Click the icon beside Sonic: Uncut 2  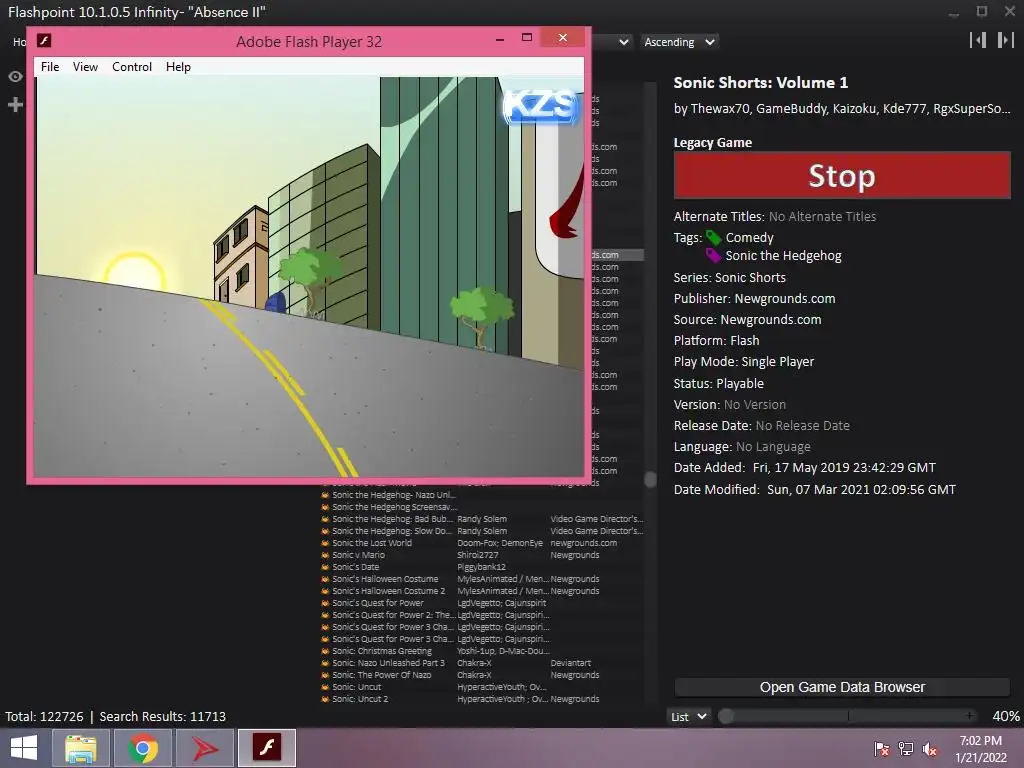tap(325, 699)
